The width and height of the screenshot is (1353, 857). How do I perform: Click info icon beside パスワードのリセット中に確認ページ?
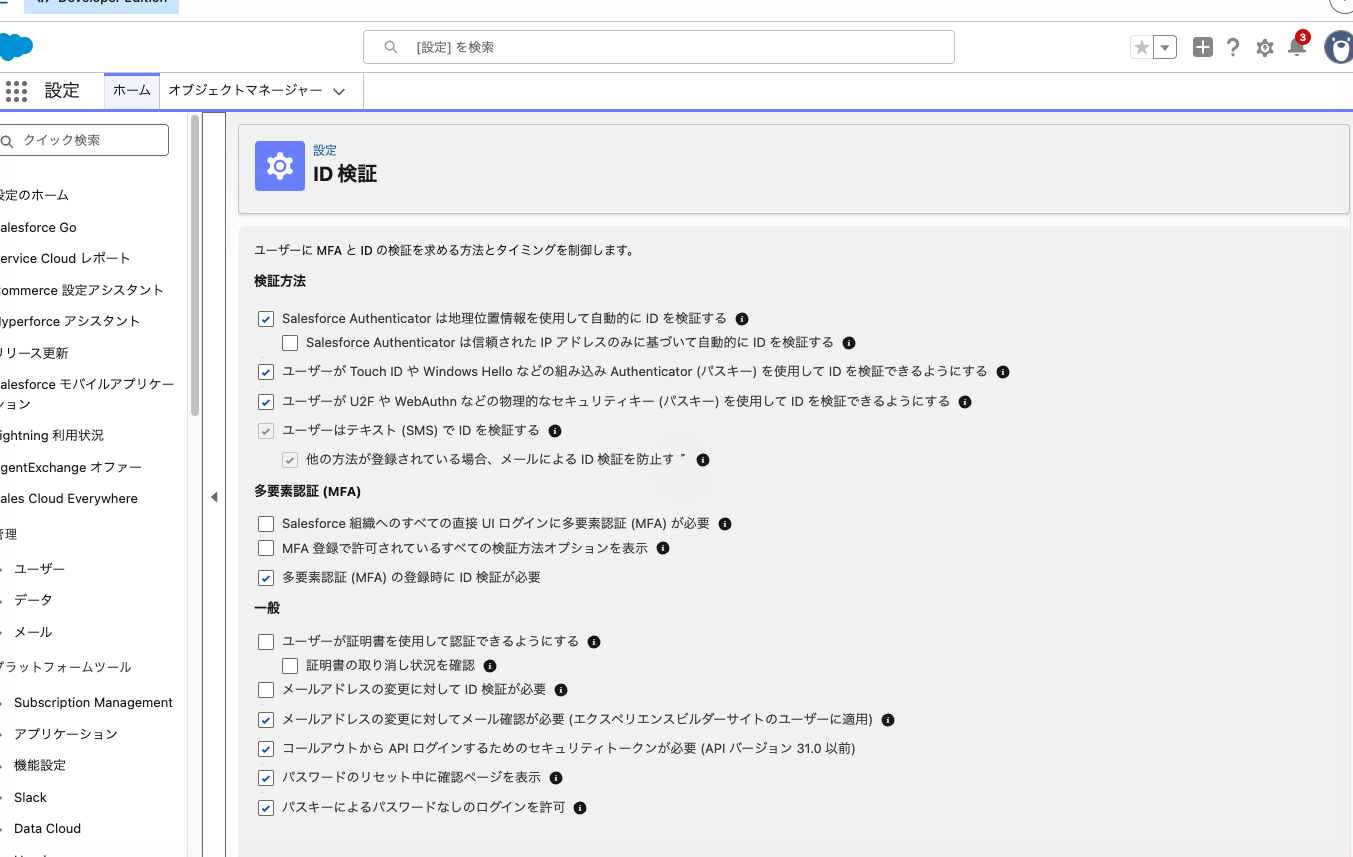pyautogui.click(x=556, y=778)
